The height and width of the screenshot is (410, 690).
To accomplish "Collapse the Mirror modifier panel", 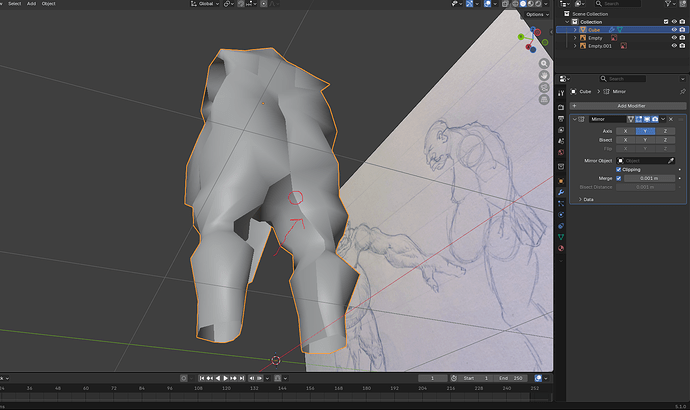I will tap(575, 119).
